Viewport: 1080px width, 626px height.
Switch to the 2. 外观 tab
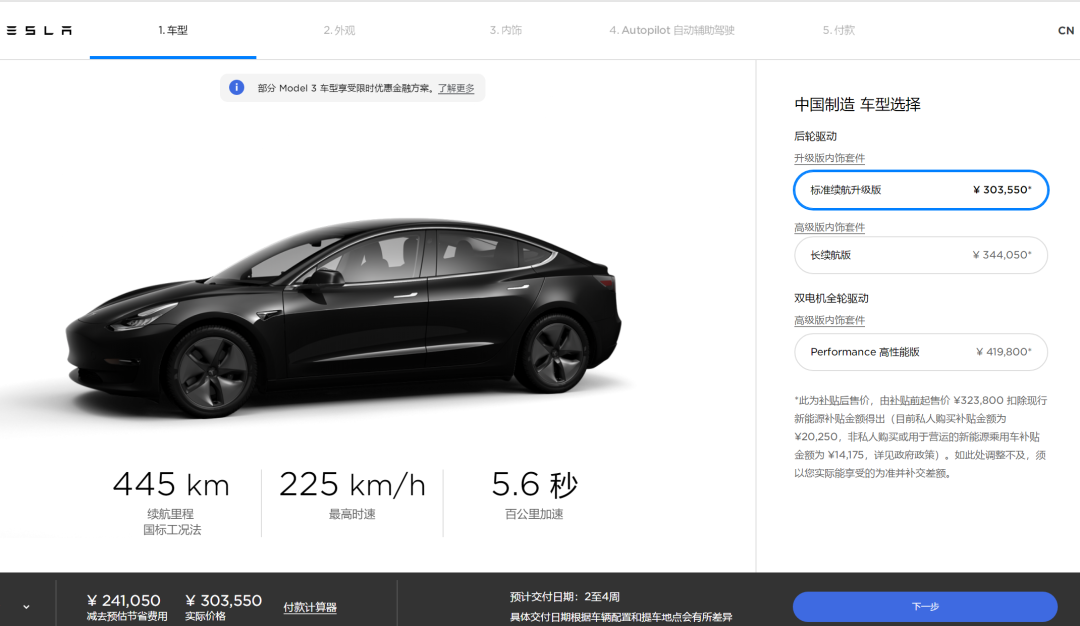[339, 30]
